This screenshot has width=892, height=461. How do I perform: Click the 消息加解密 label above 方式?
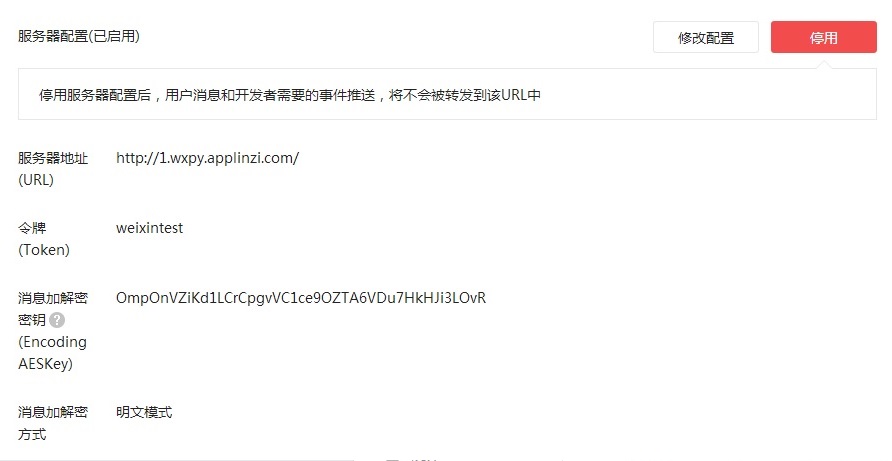click(53, 412)
